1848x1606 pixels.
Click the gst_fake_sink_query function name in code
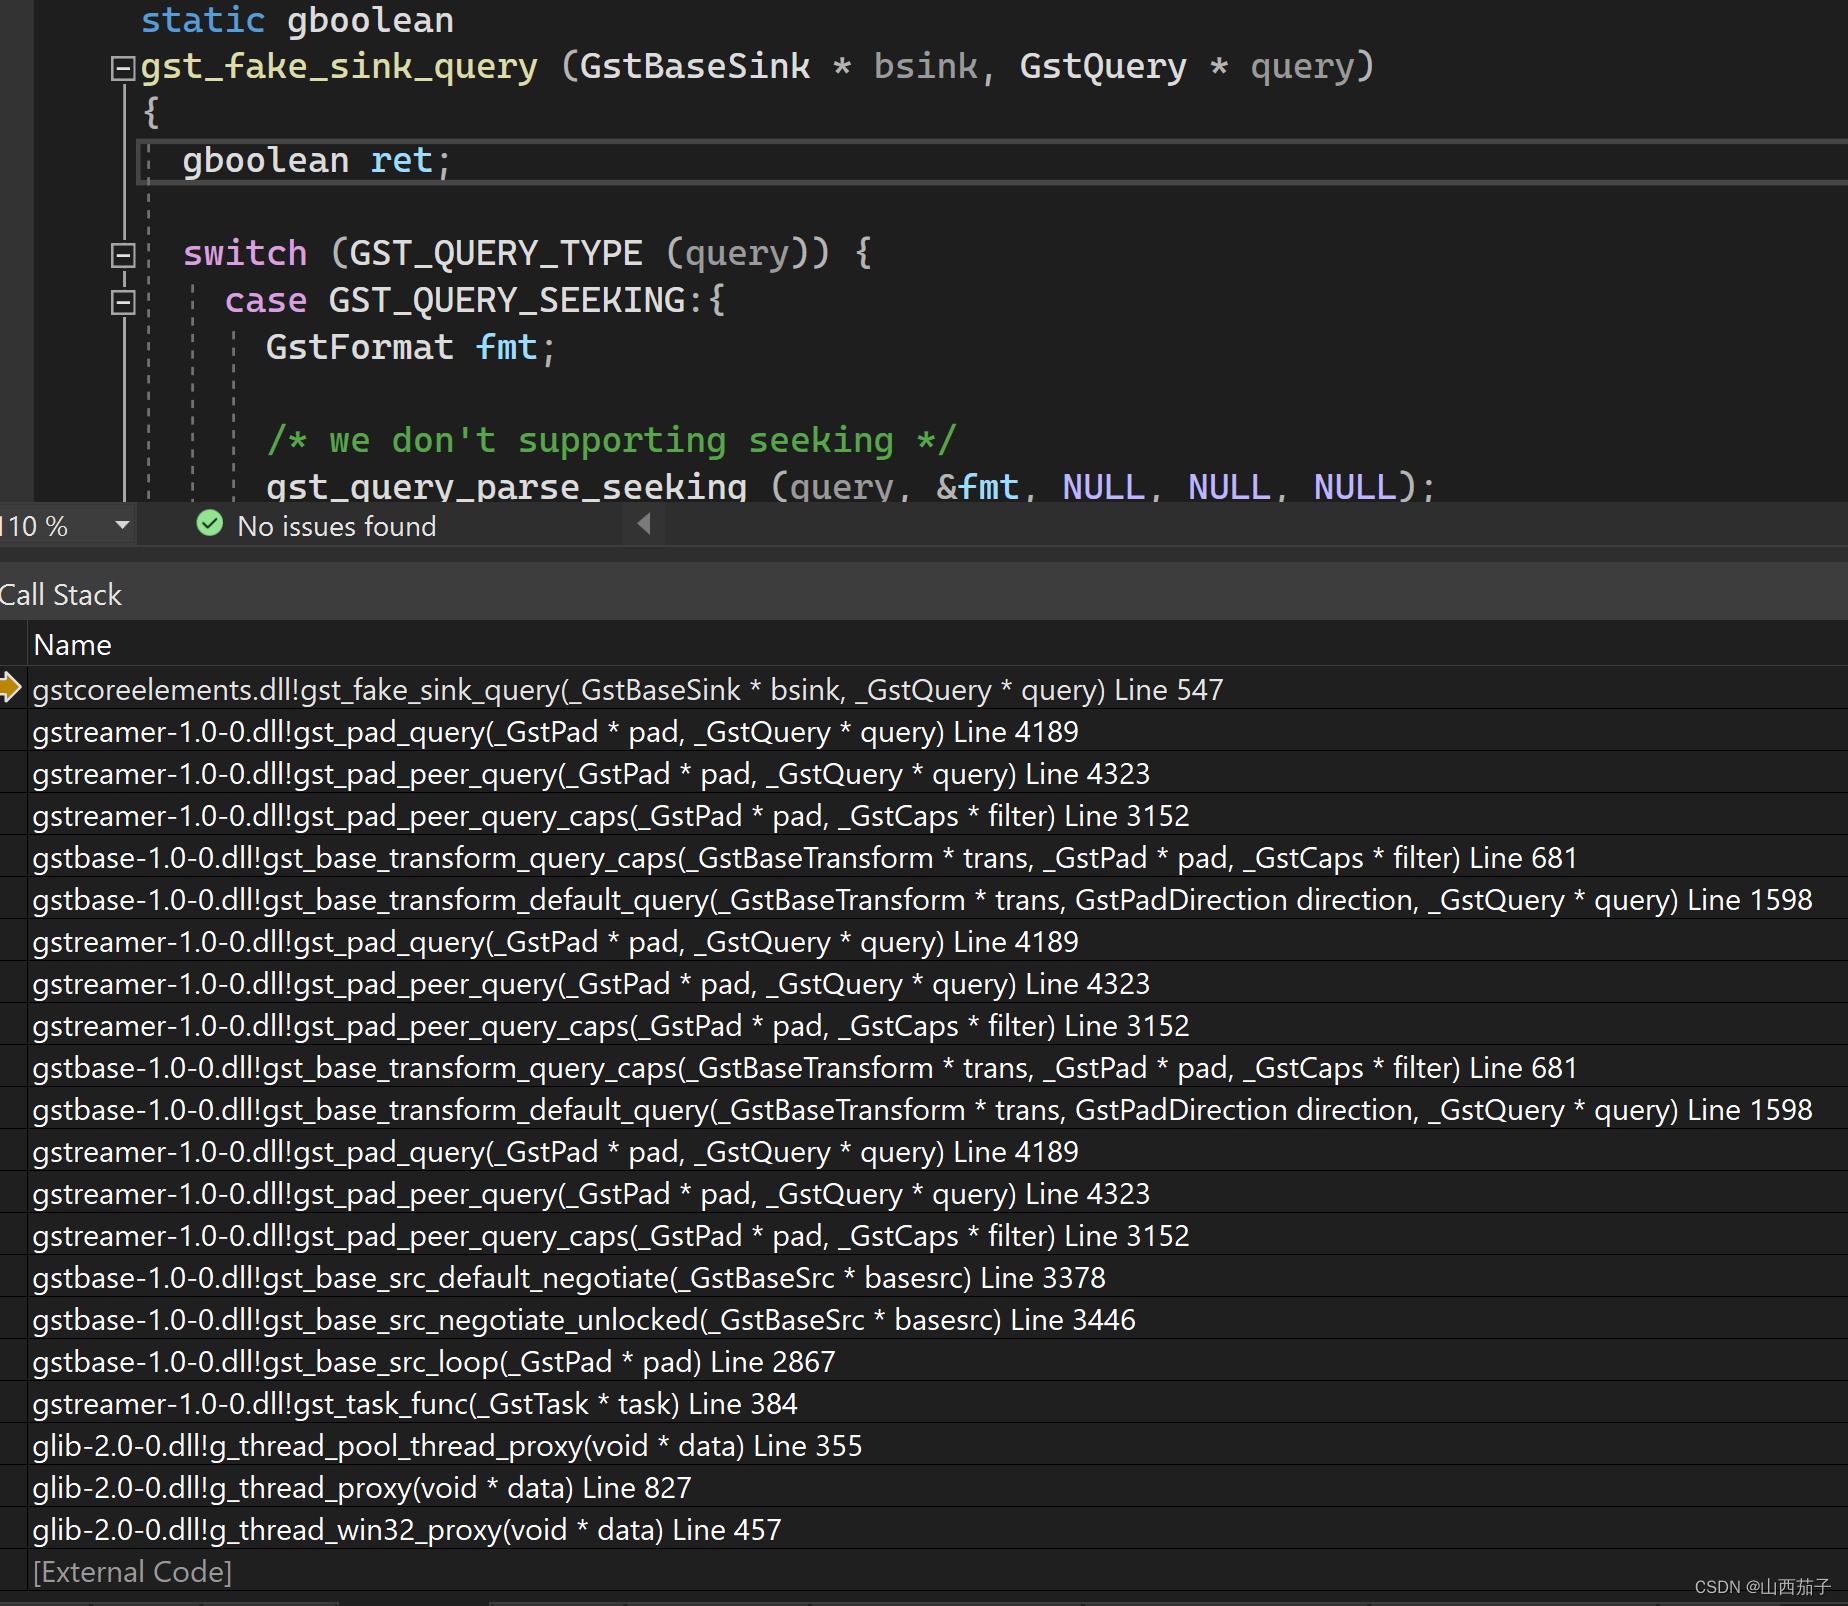coord(339,67)
